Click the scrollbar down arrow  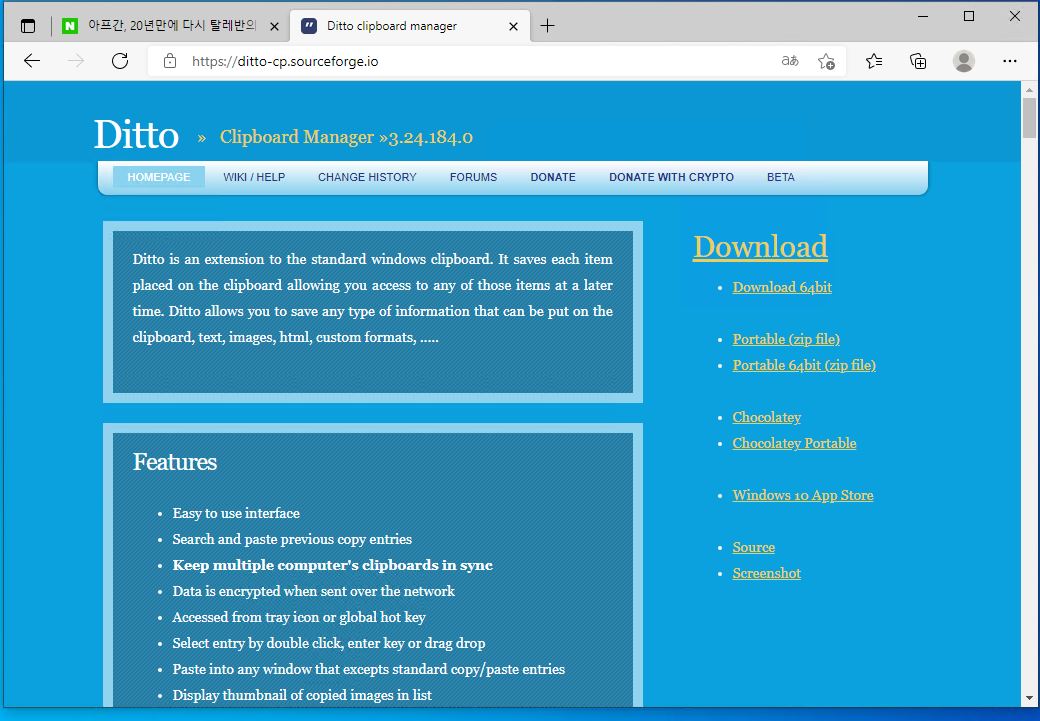click(1029, 698)
